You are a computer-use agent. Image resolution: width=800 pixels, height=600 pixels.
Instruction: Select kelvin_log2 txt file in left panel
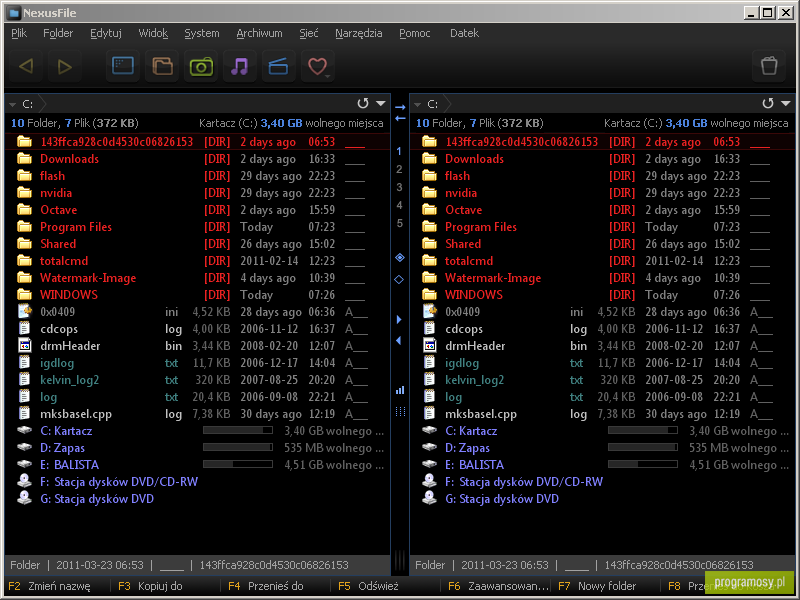(197, 380)
